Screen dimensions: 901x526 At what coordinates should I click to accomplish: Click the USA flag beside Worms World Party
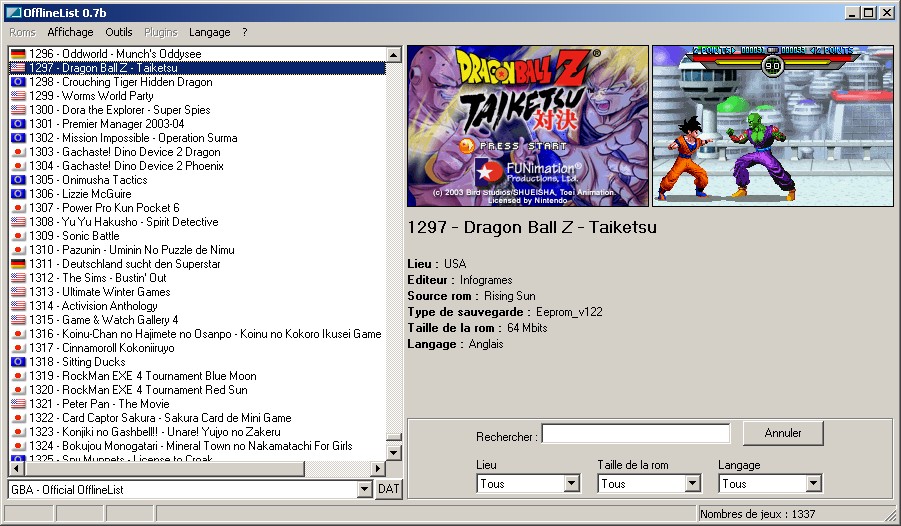pos(18,96)
